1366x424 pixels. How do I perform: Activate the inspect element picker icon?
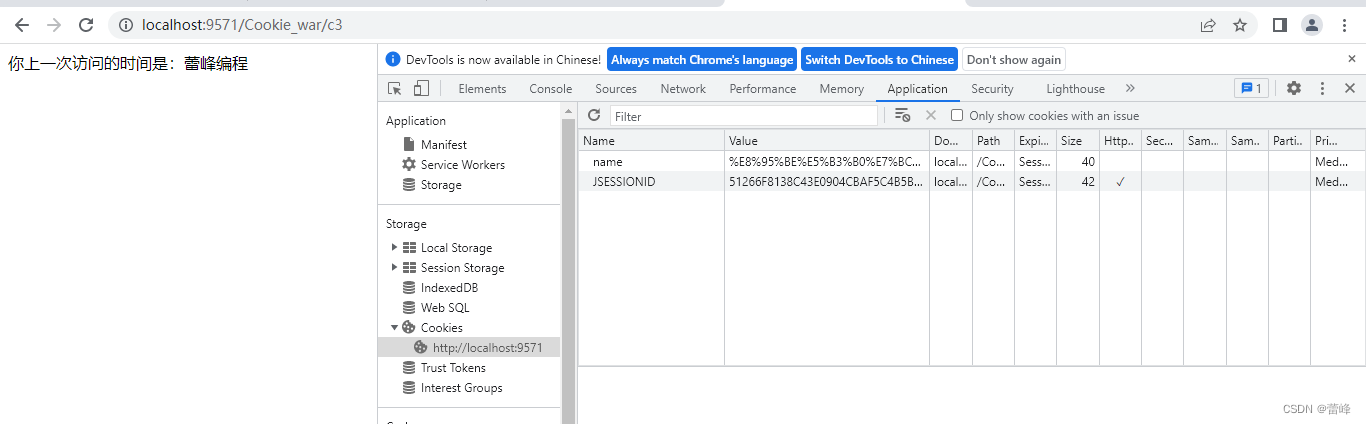pyautogui.click(x=395, y=88)
